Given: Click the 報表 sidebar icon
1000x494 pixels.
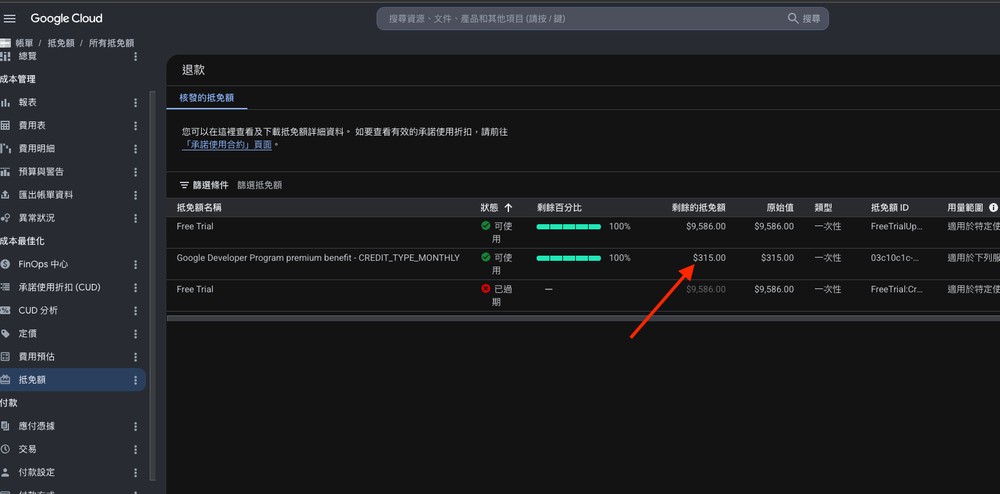Looking at the screenshot, I should [x=5, y=103].
